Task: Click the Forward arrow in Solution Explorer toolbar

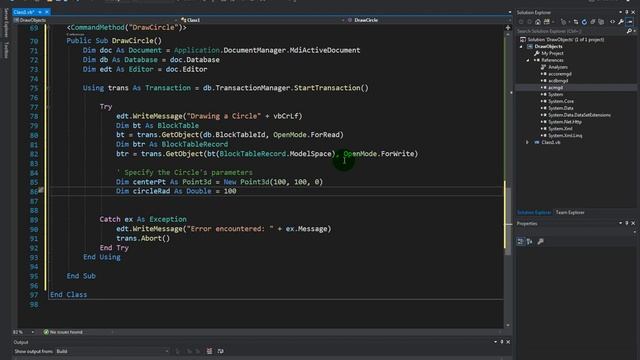Action: click(x=529, y=22)
